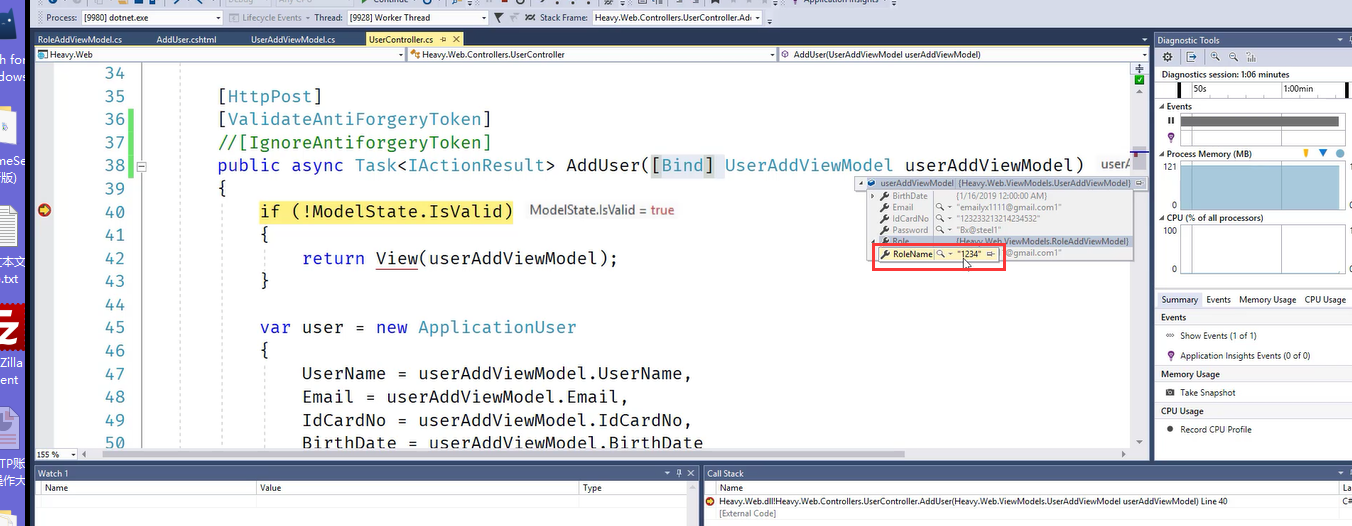
Task: Click Take Snapshot link
Action: [x=1207, y=393]
